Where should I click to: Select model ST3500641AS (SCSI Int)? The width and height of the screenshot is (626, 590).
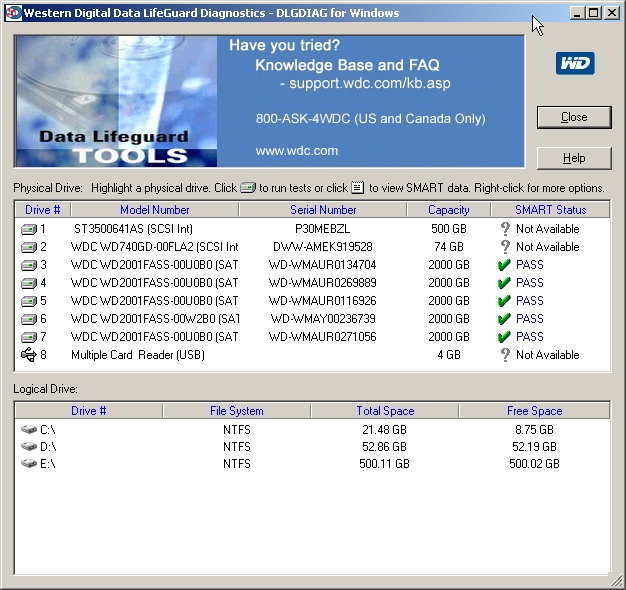[133, 229]
